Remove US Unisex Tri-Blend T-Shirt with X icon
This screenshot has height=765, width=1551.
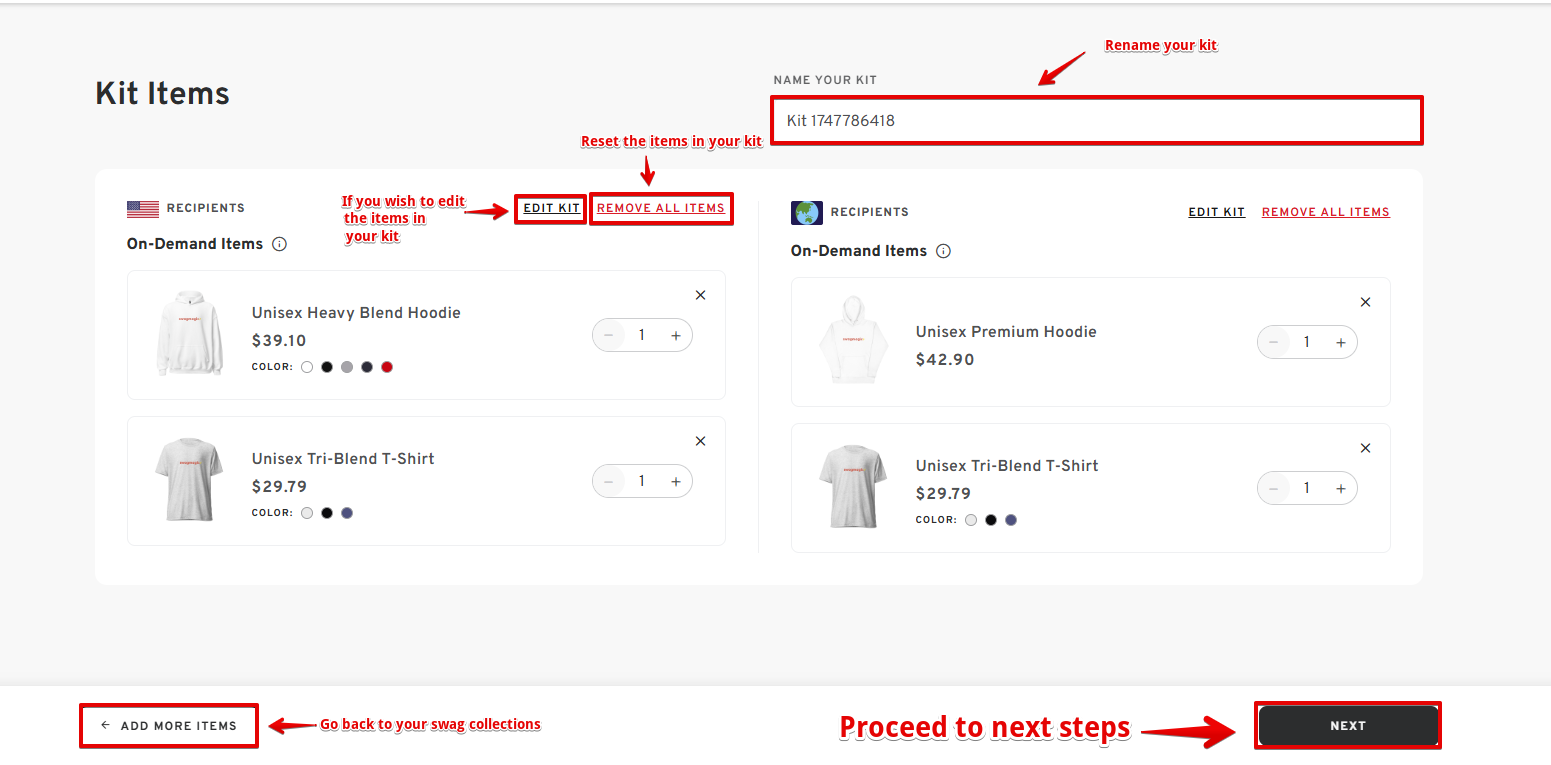tap(700, 441)
